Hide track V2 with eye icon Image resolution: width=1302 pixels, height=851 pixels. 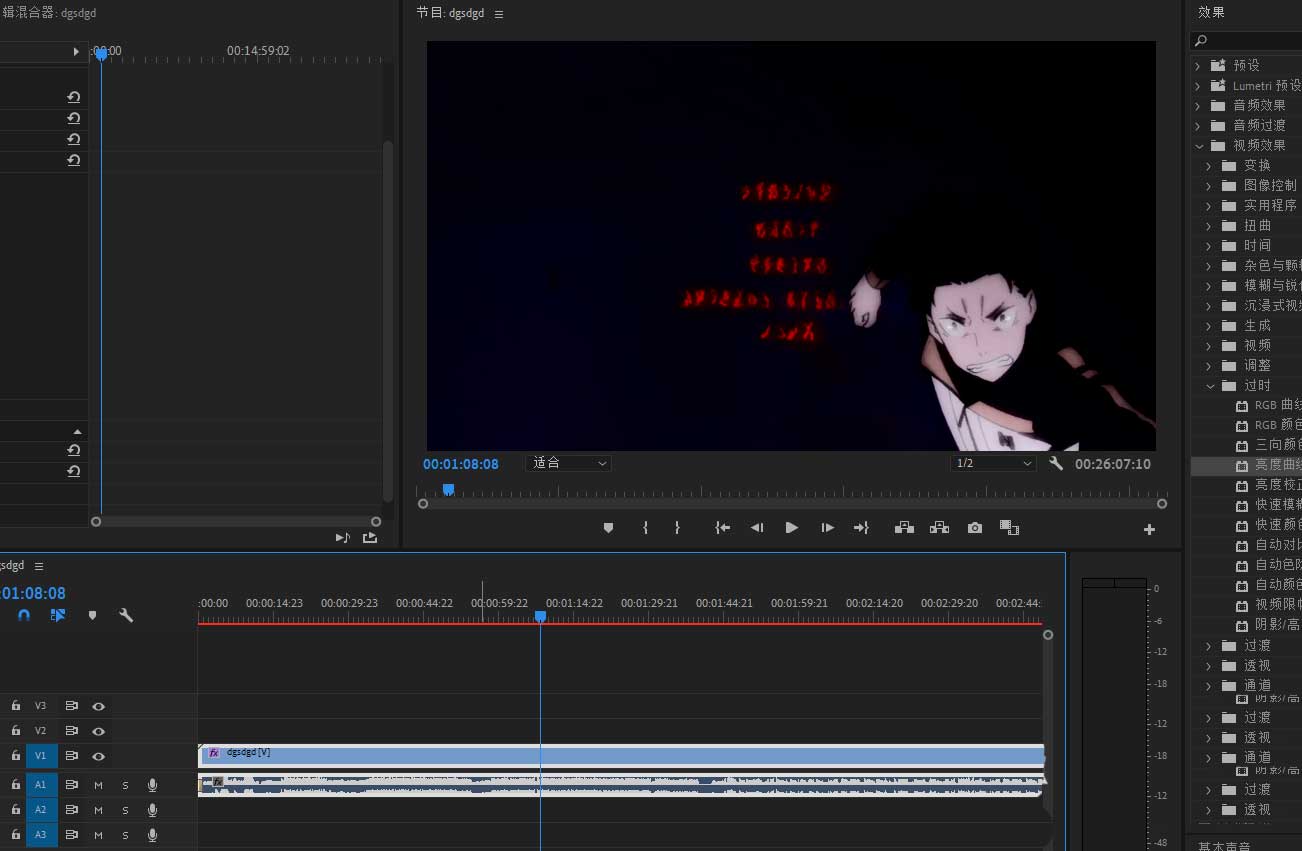pos(98,731)
